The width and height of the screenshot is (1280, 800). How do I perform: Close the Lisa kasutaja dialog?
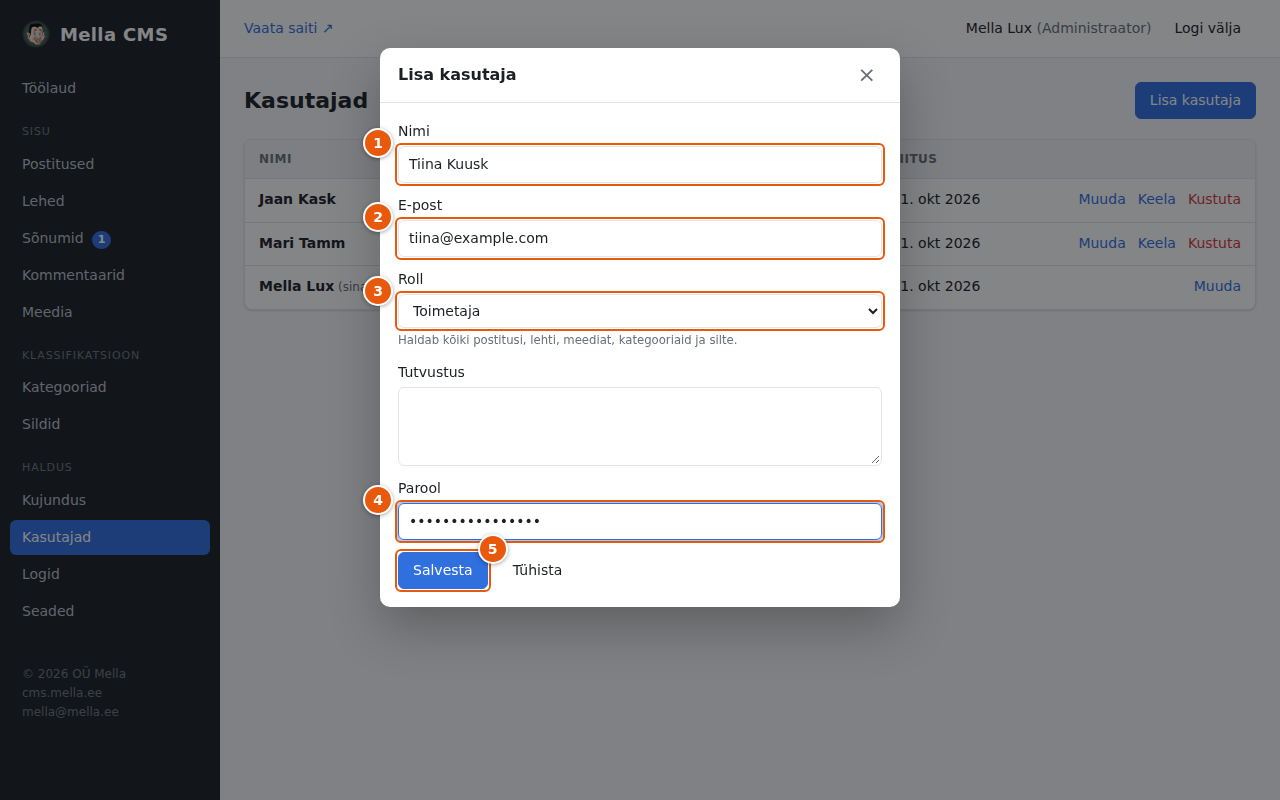866,75
